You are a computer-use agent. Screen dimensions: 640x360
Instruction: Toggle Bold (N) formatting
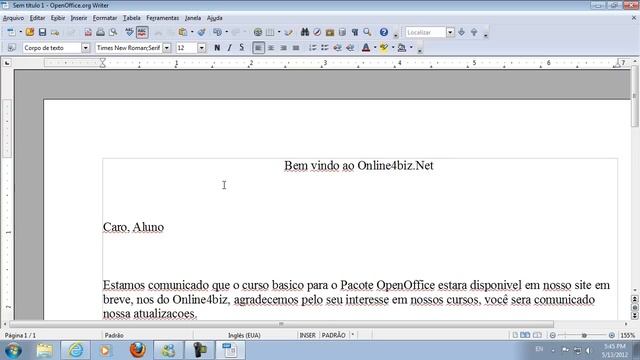coord(217,48)
